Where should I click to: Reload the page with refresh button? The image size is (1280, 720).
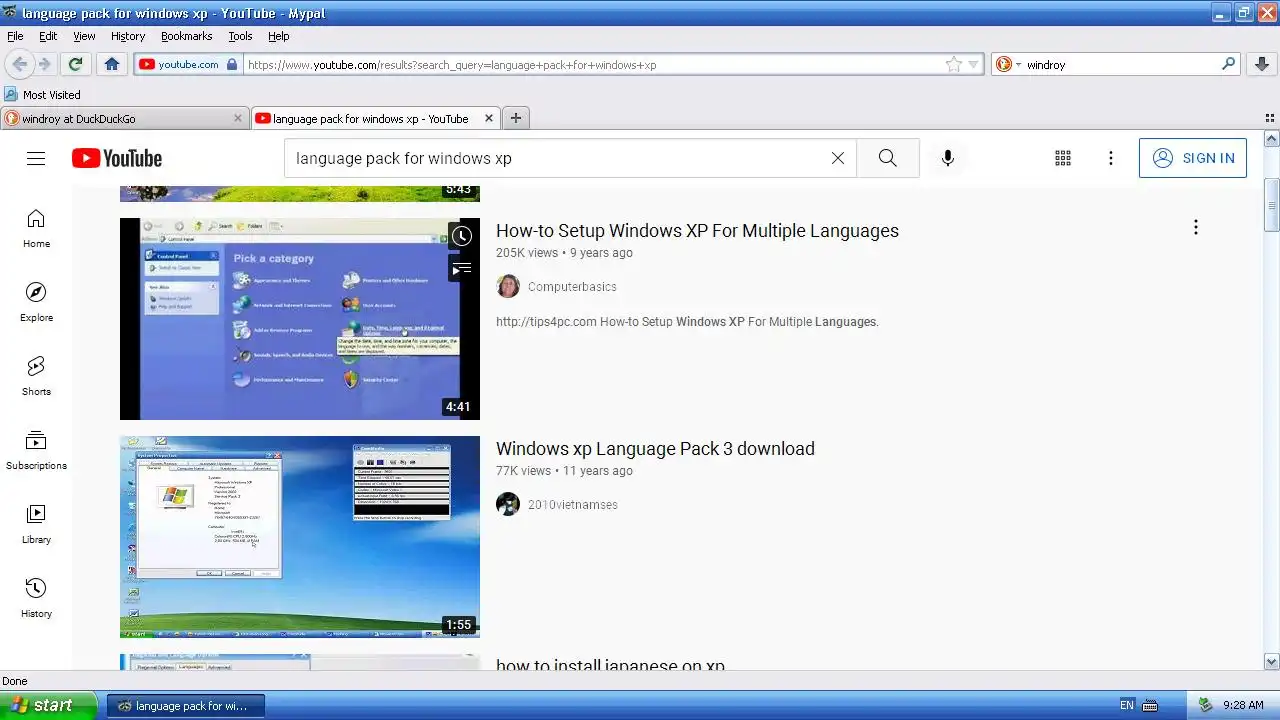tap(75, 64)
